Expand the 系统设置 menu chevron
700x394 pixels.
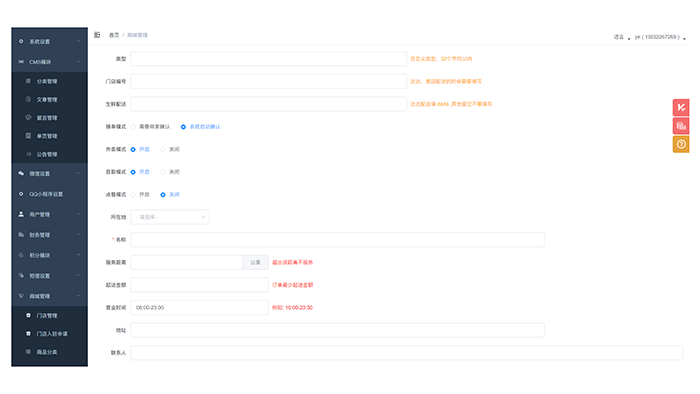[78, 41]
